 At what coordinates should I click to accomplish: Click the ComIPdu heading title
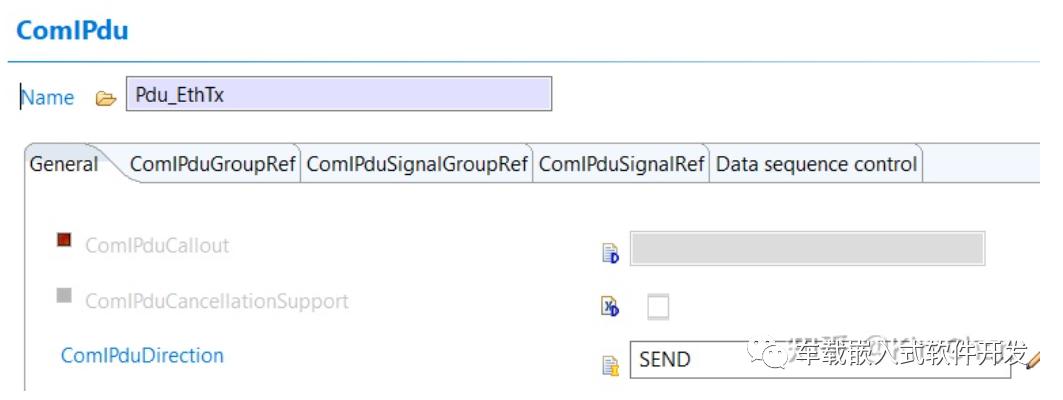click(72, 31)
